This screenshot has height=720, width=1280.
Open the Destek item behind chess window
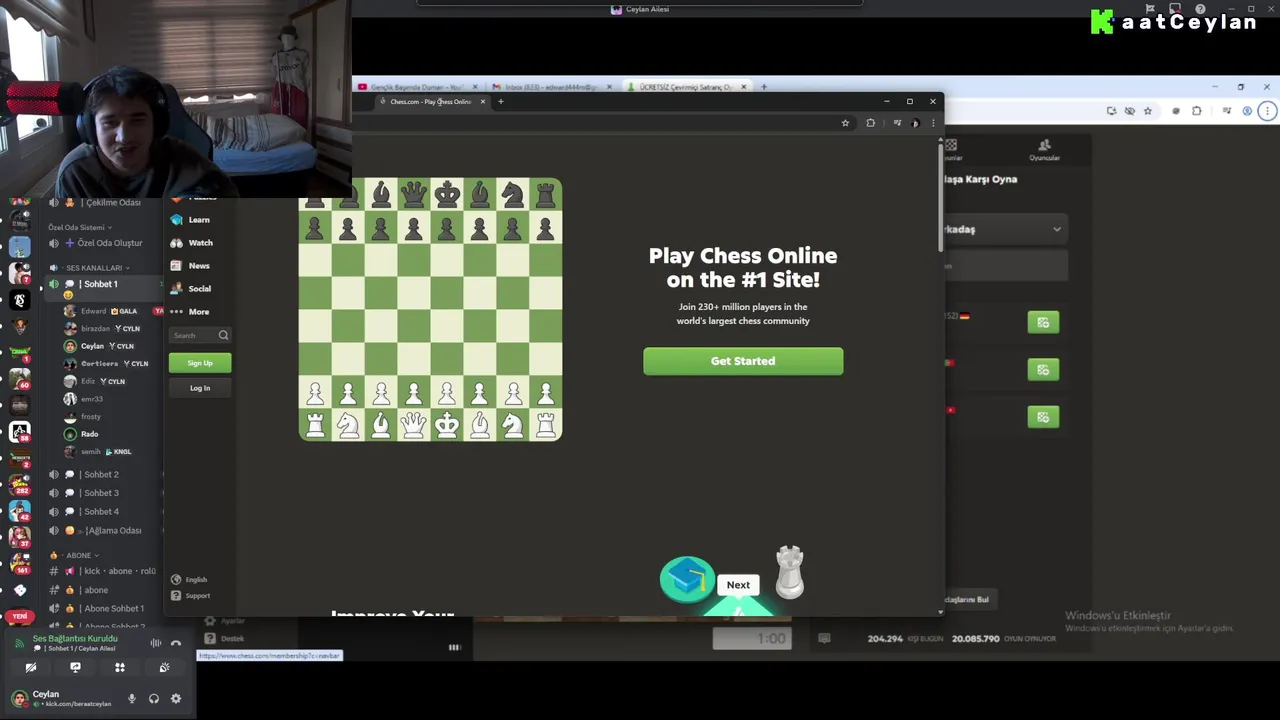226,638
